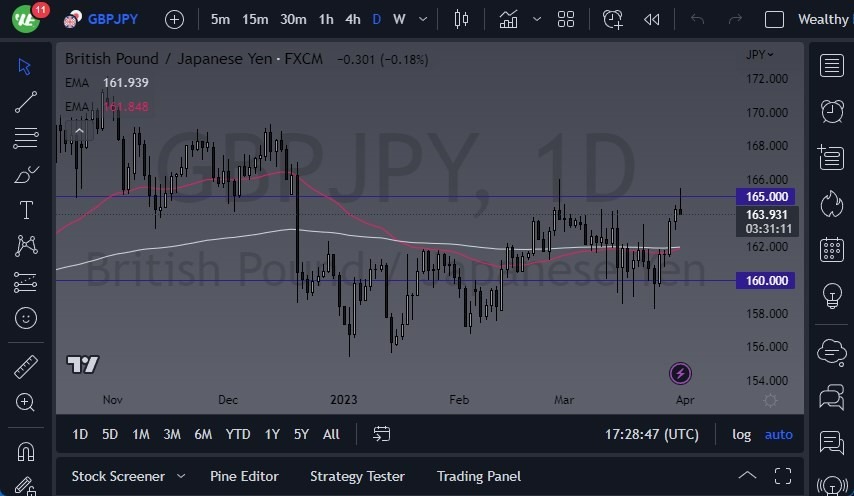Set date range to YTD
The width and height of the screenshot is (854, 496).
click(x=238, y=434)
